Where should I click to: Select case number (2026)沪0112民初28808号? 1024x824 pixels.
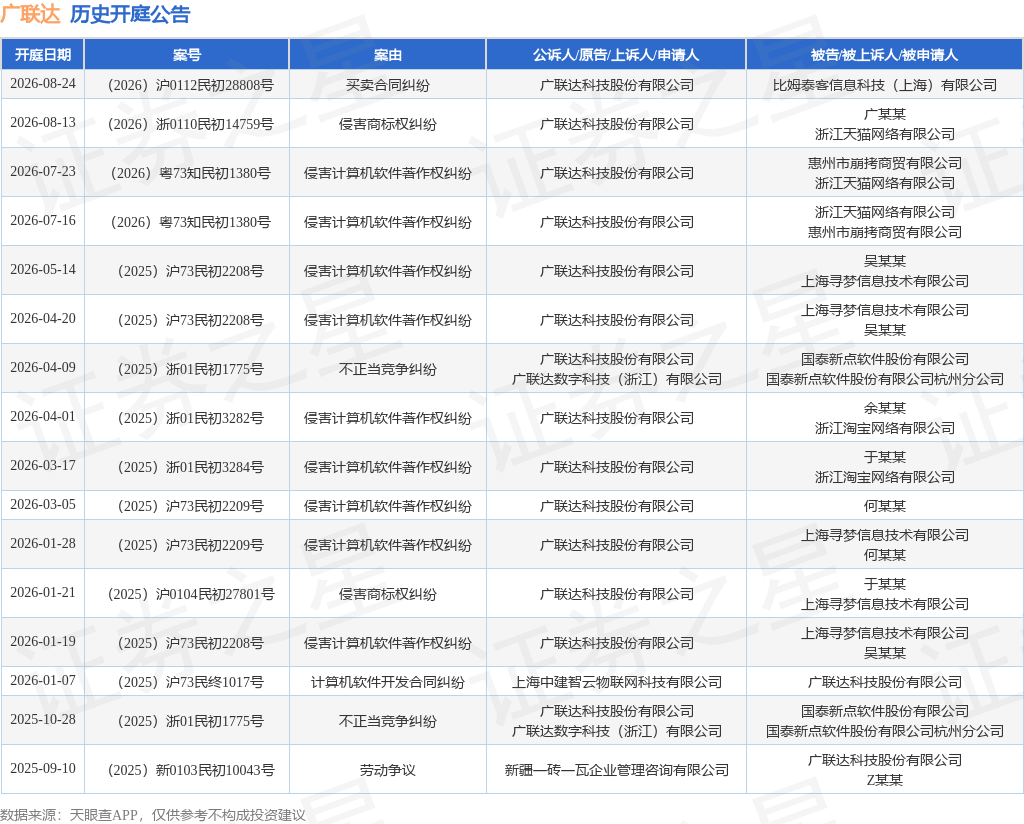pos(189,85)
